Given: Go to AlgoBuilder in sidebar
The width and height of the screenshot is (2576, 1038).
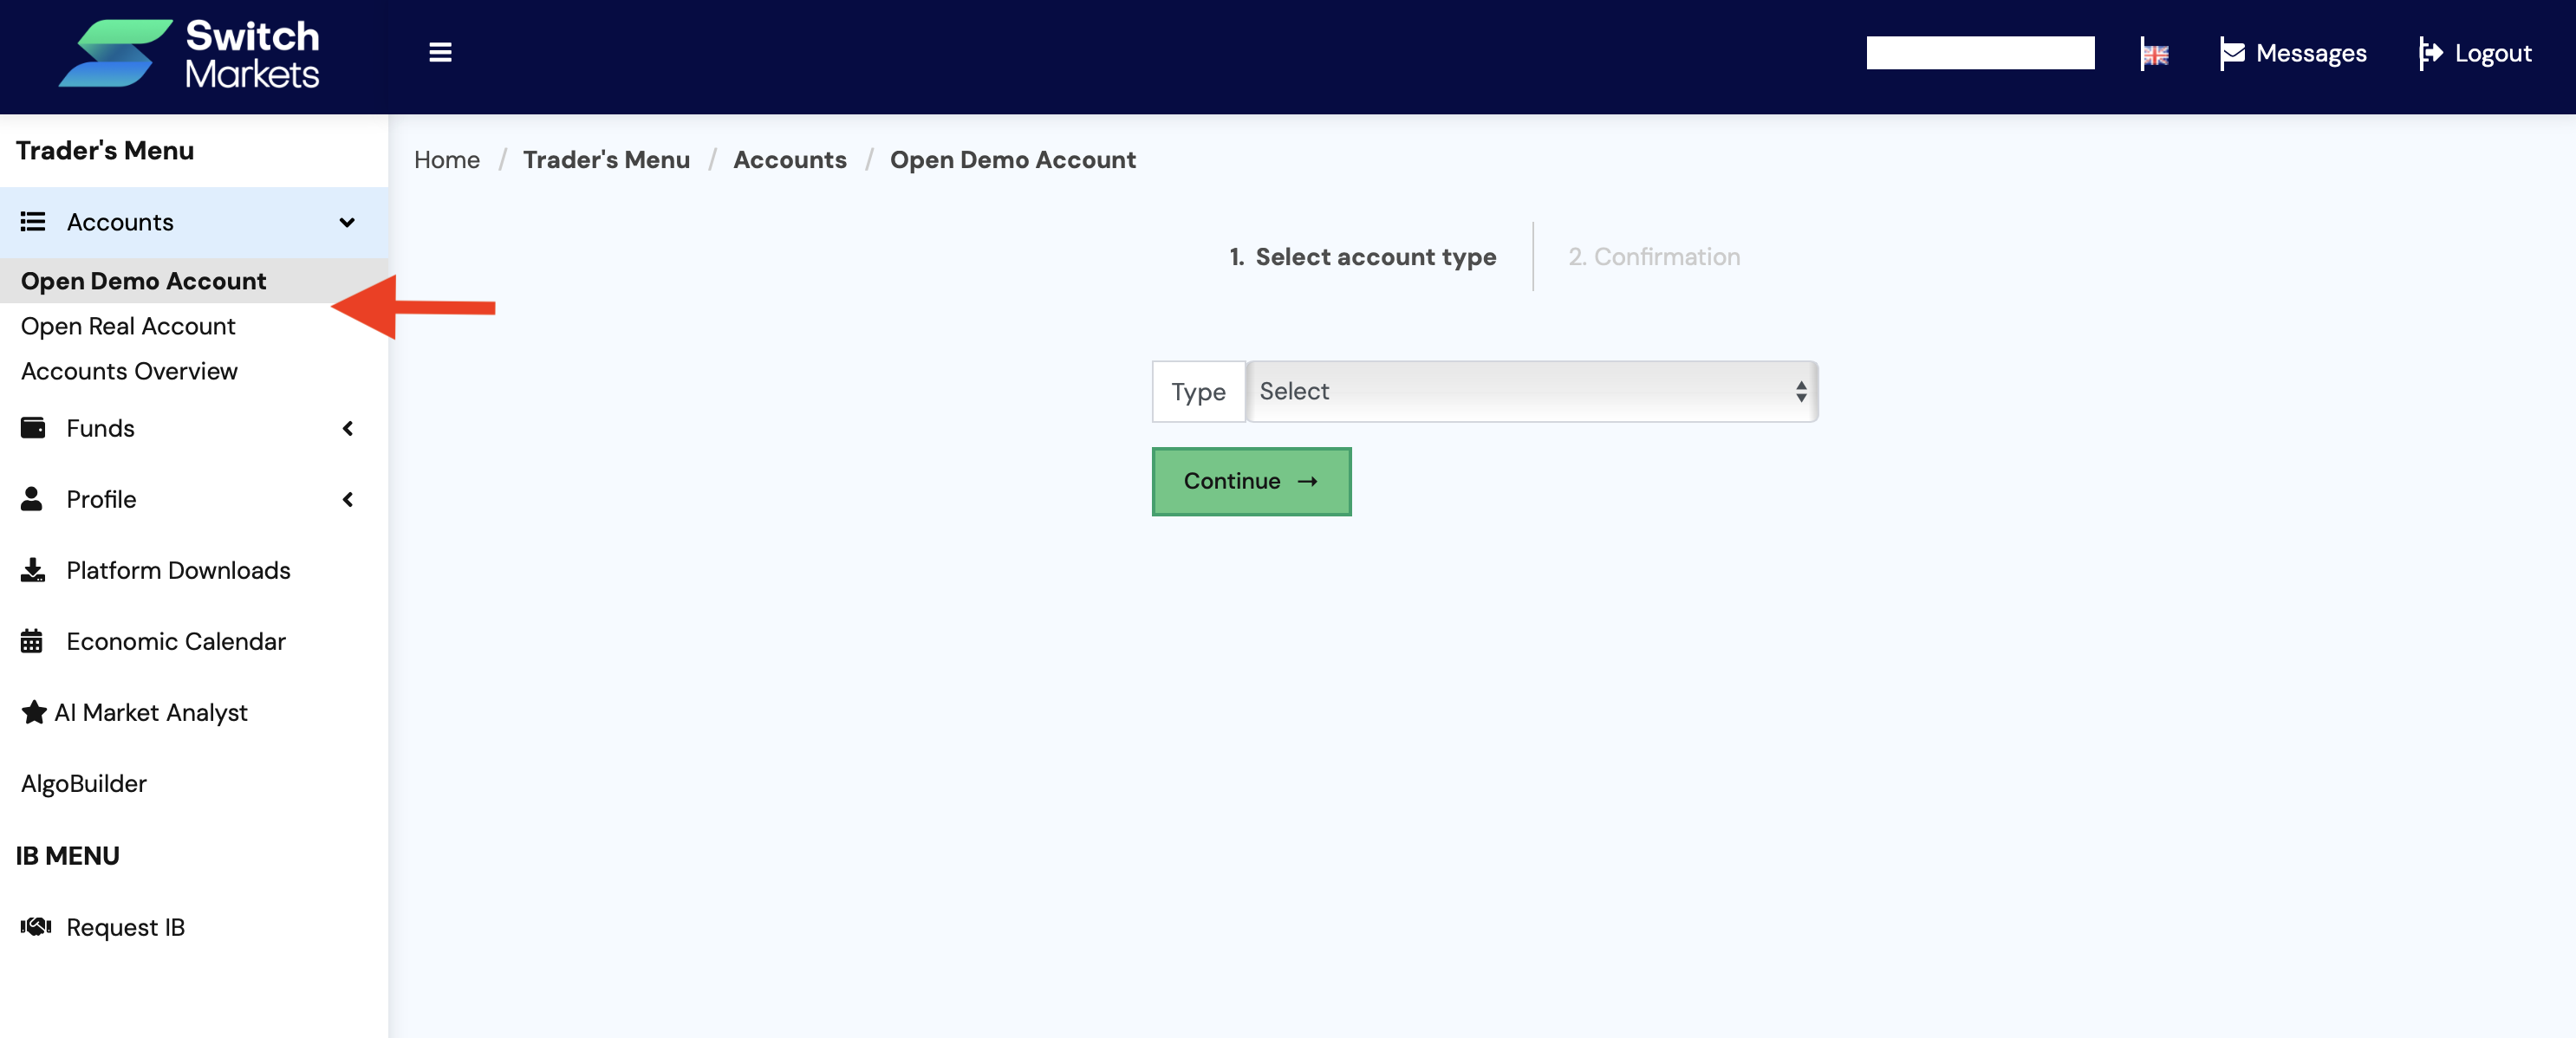Looking at the screenshot, I should [x=84, y=783].
